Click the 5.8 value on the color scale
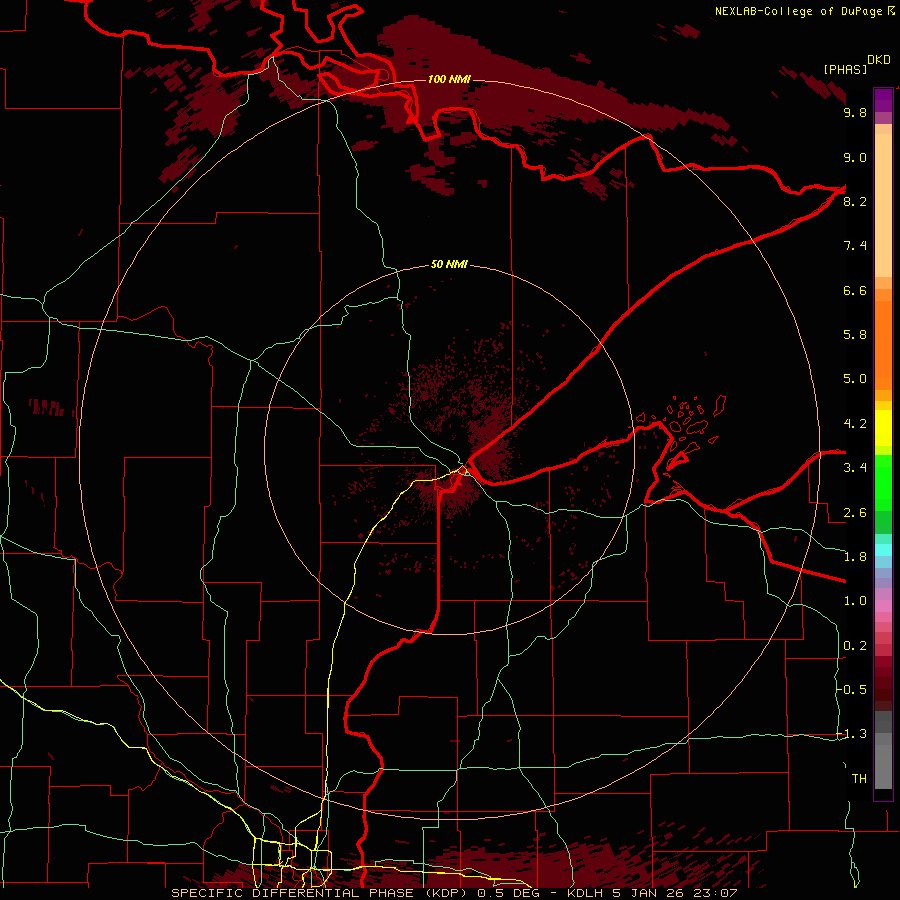 855,335
